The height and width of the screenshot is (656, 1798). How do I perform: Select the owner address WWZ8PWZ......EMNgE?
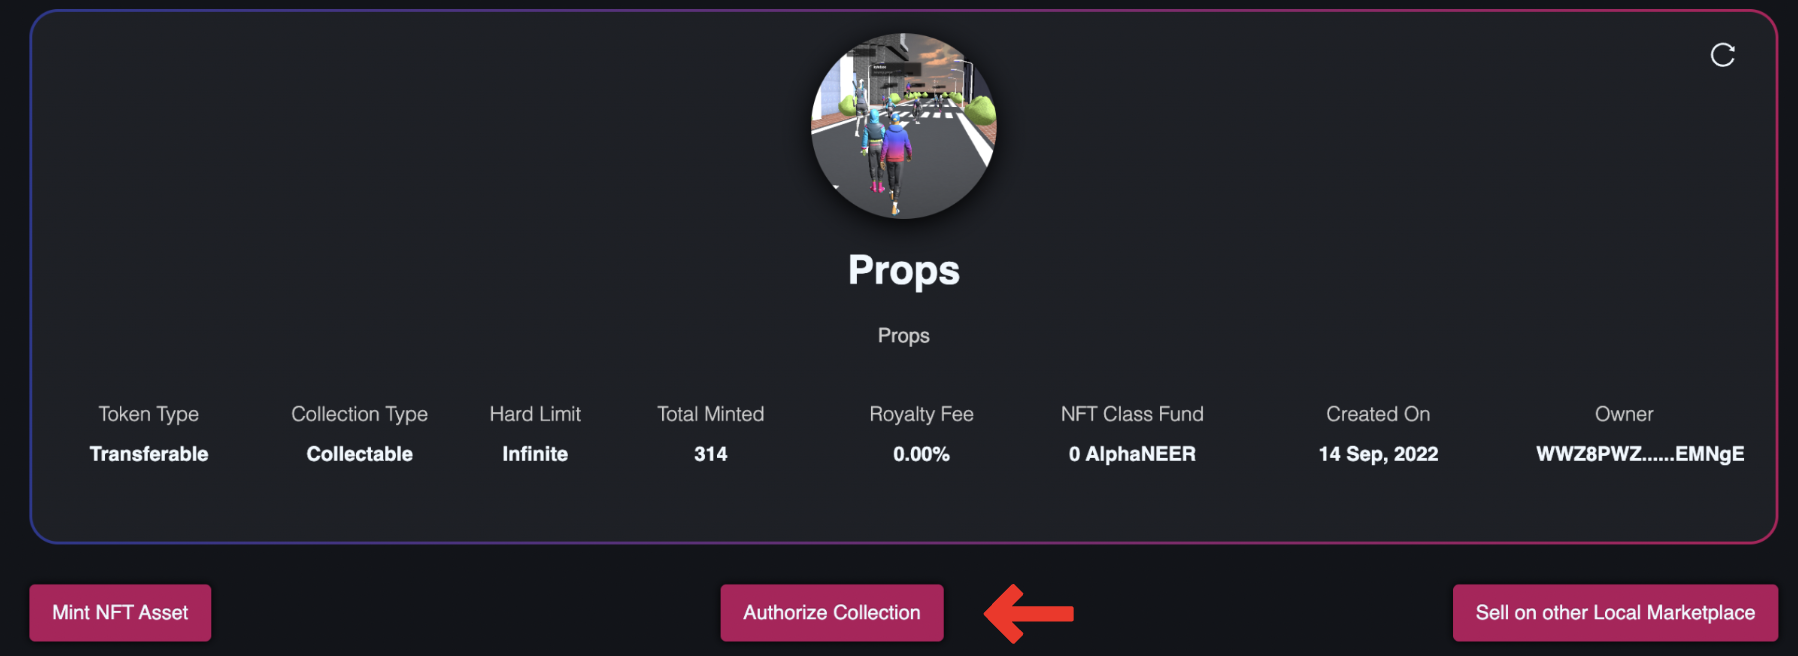pos(1639,454)
